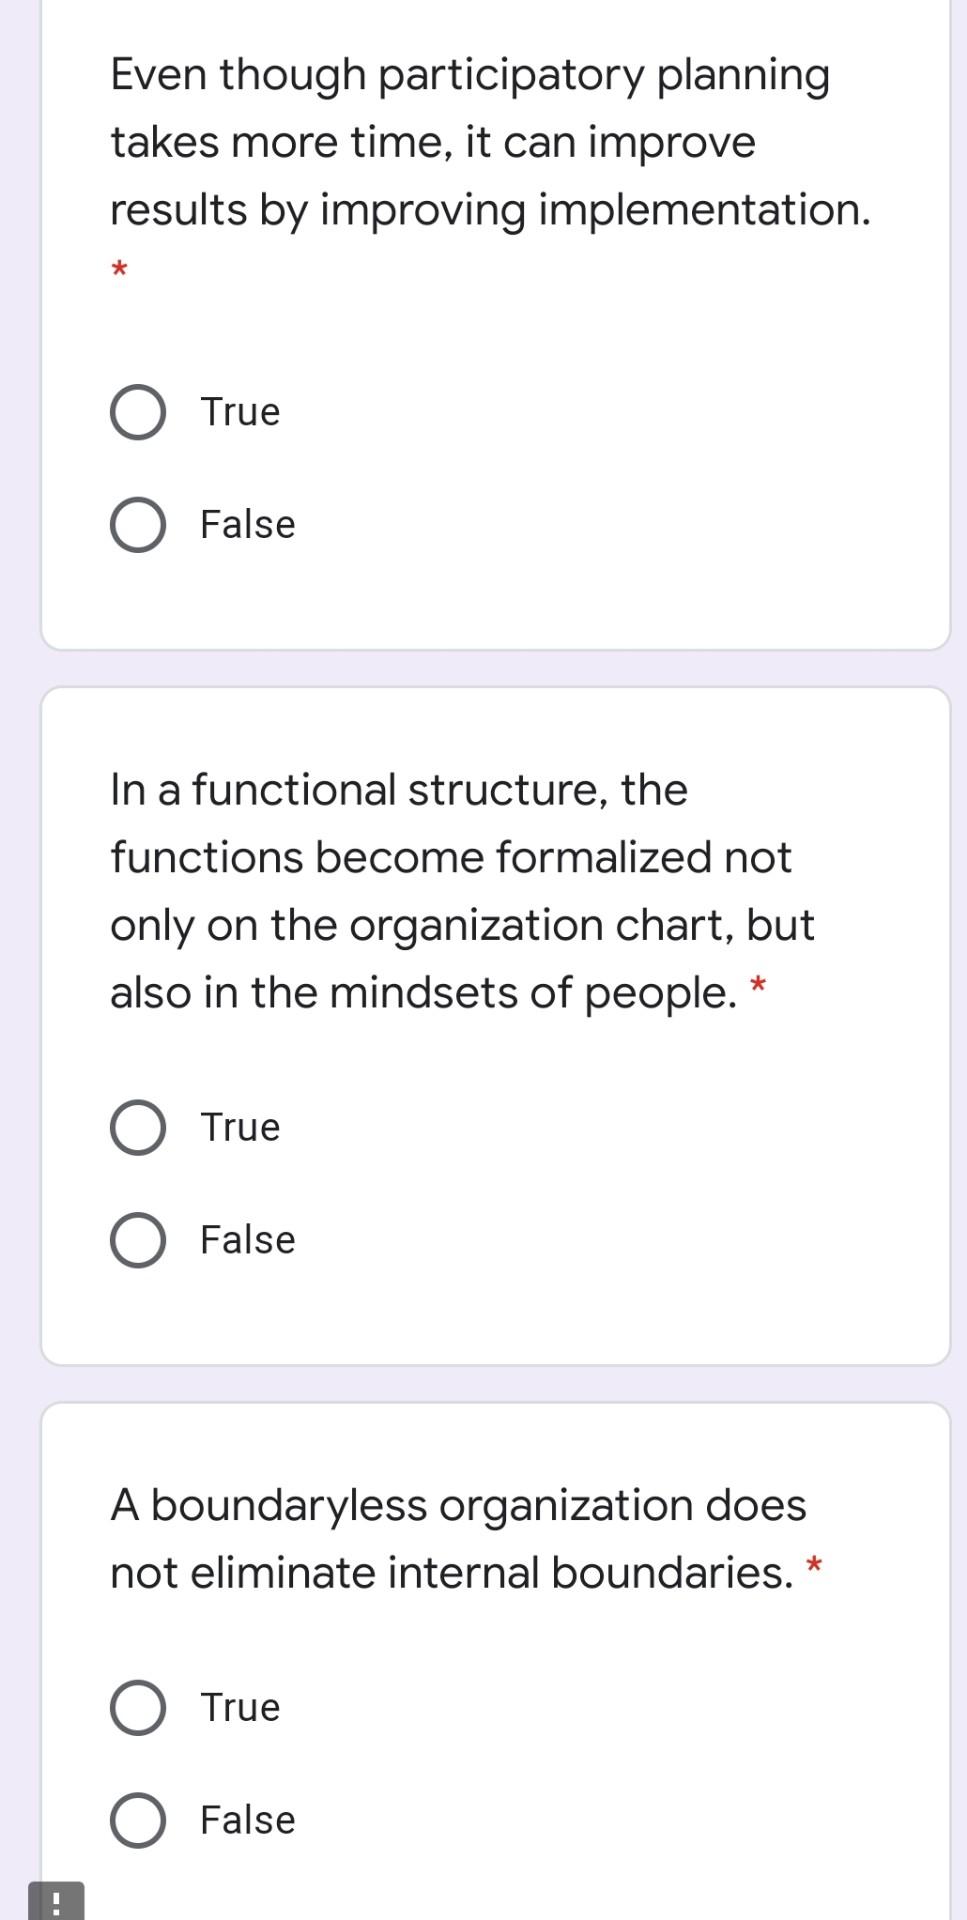
Task: Select True for the boundaryless organization question
Action: [138, 1707]
